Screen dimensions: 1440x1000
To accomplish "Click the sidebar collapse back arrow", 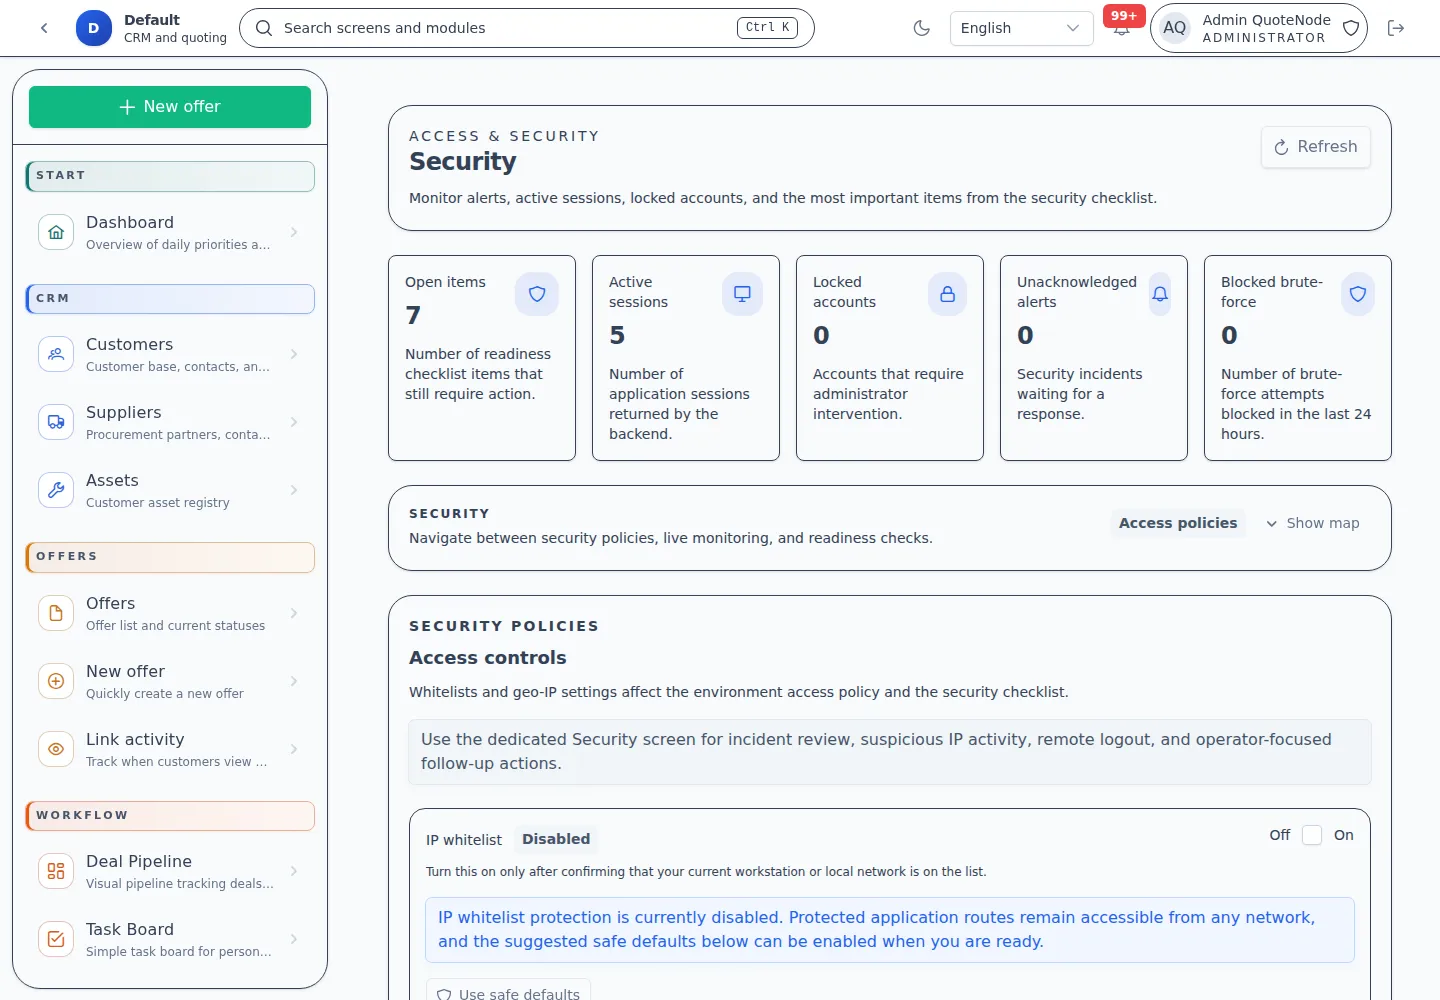I will pyautogui.click(x=44, y=28).
